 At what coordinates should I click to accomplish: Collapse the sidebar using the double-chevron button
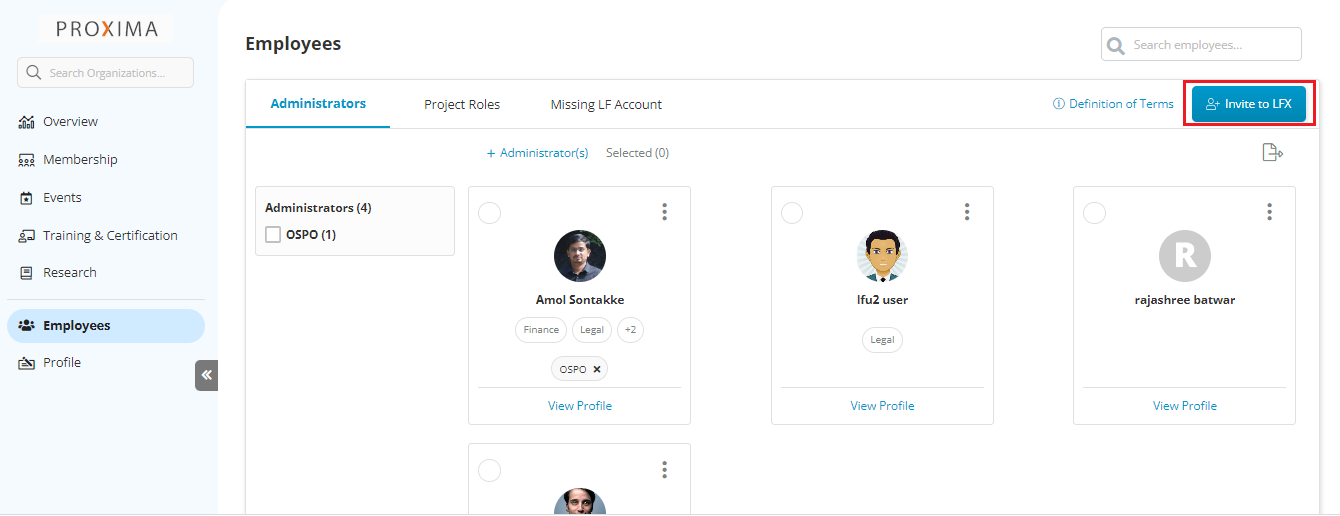click(206, 375)
